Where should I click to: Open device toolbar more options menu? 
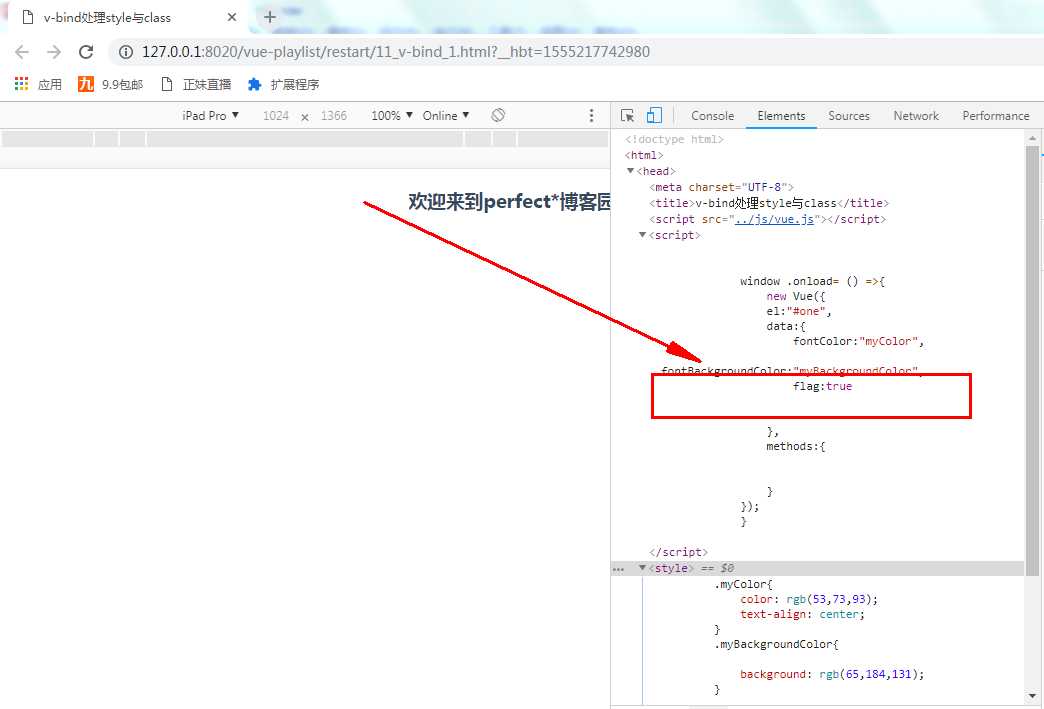point(591,116)
